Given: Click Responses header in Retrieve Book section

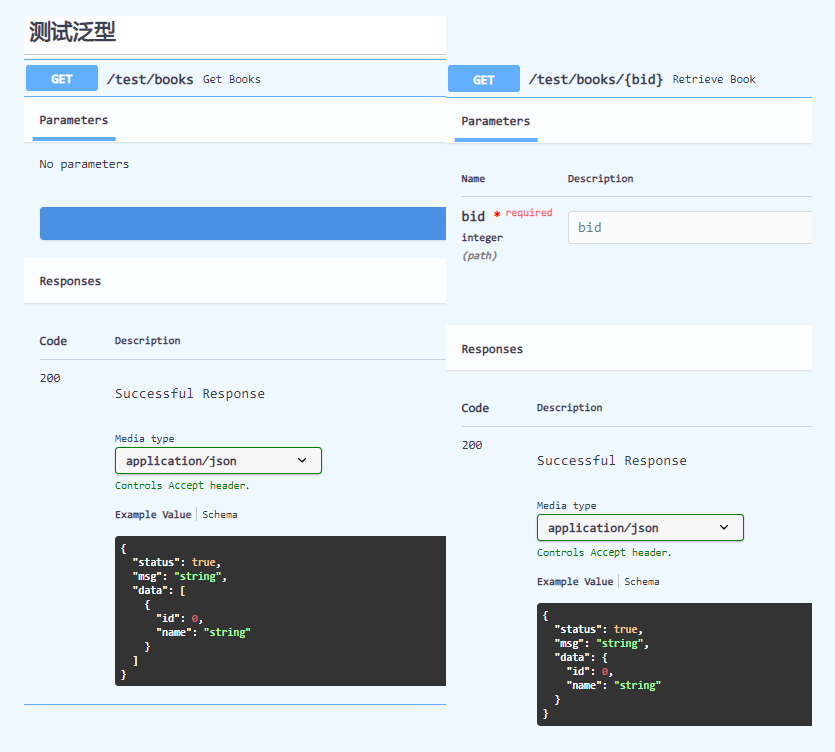Looking at the screenshot, I should tap(492, 349).
